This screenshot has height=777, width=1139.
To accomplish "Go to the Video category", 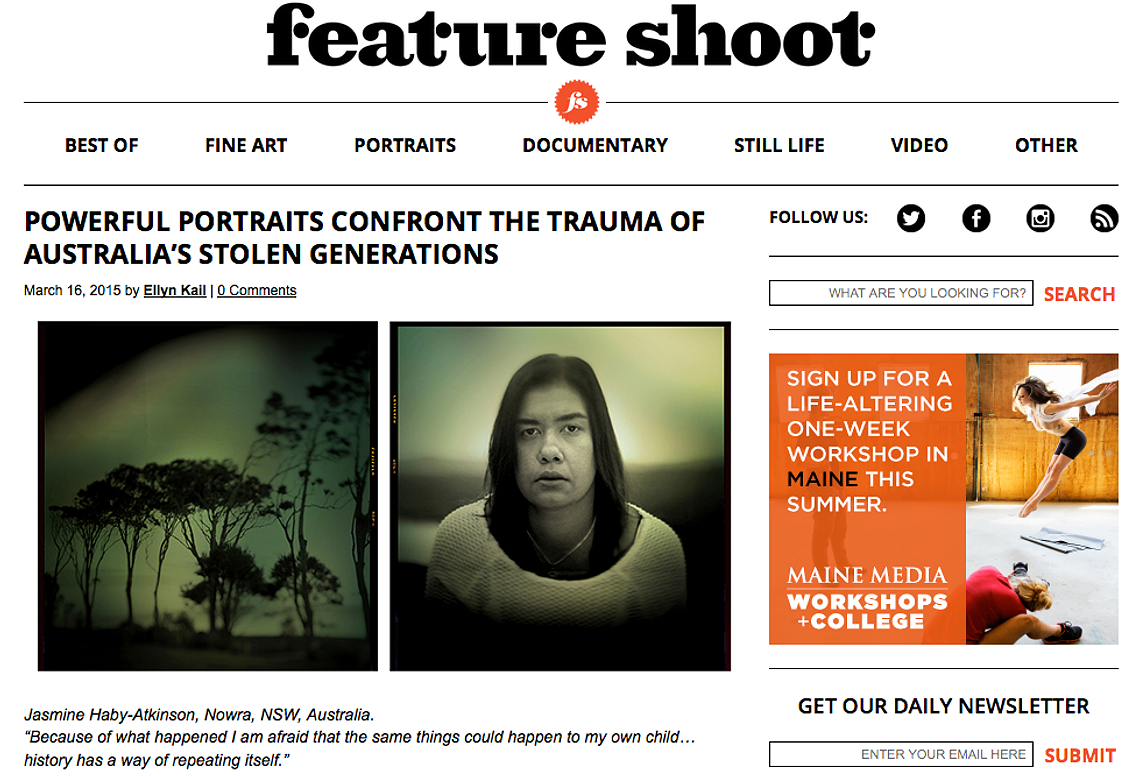I will tap(920, 145).
